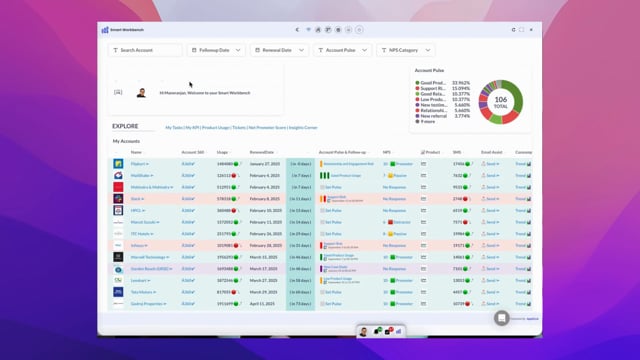
Task: Open the Send dropdown in the Infosys row
Action: pyautogui.click(x=490, y=246)
